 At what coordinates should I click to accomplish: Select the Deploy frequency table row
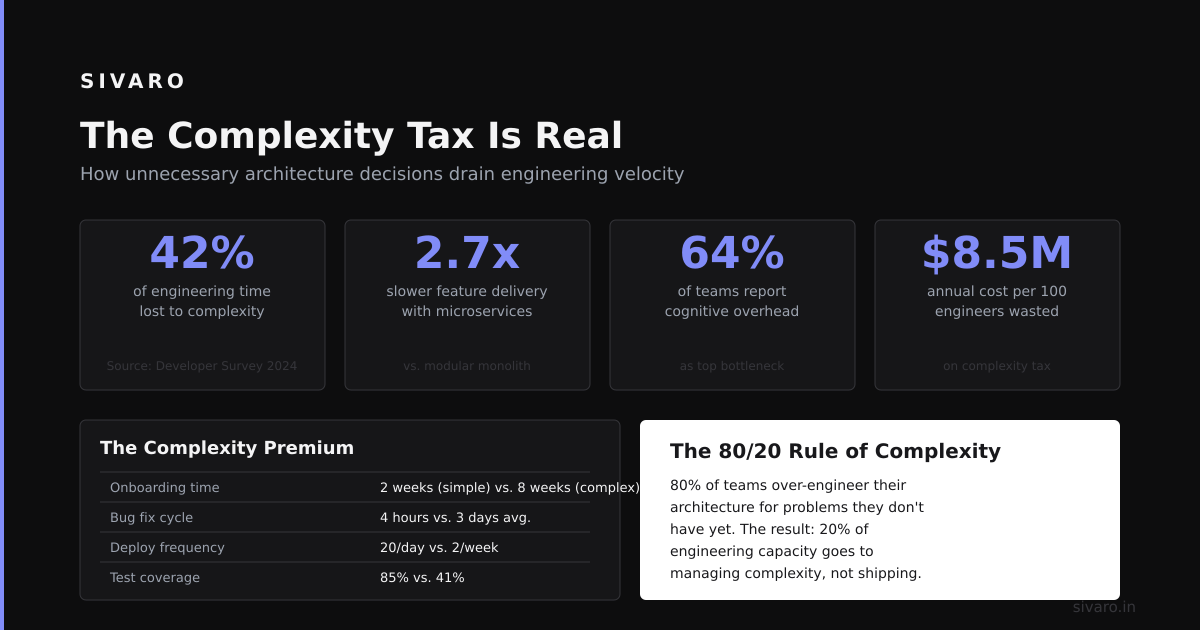[x=345, y=547]
